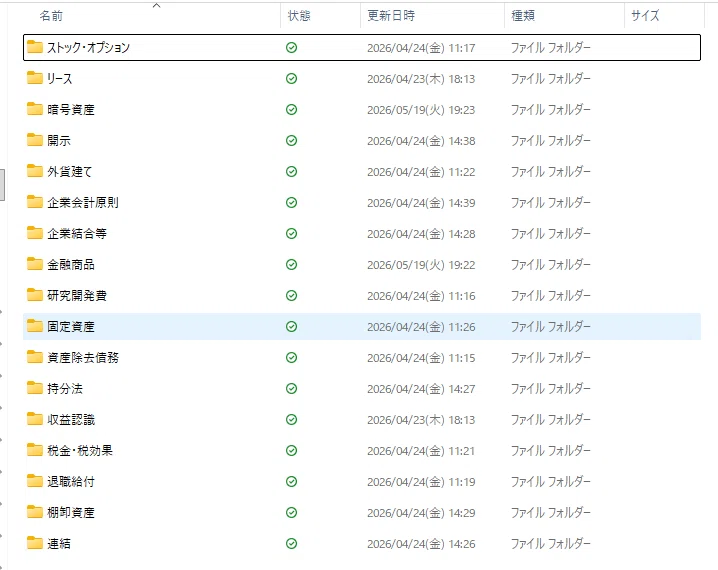Click ファイル フォルダー type in 退職給付 row
Image resolution: width=718 pixels, height=570 pixels.
(550, 482)
